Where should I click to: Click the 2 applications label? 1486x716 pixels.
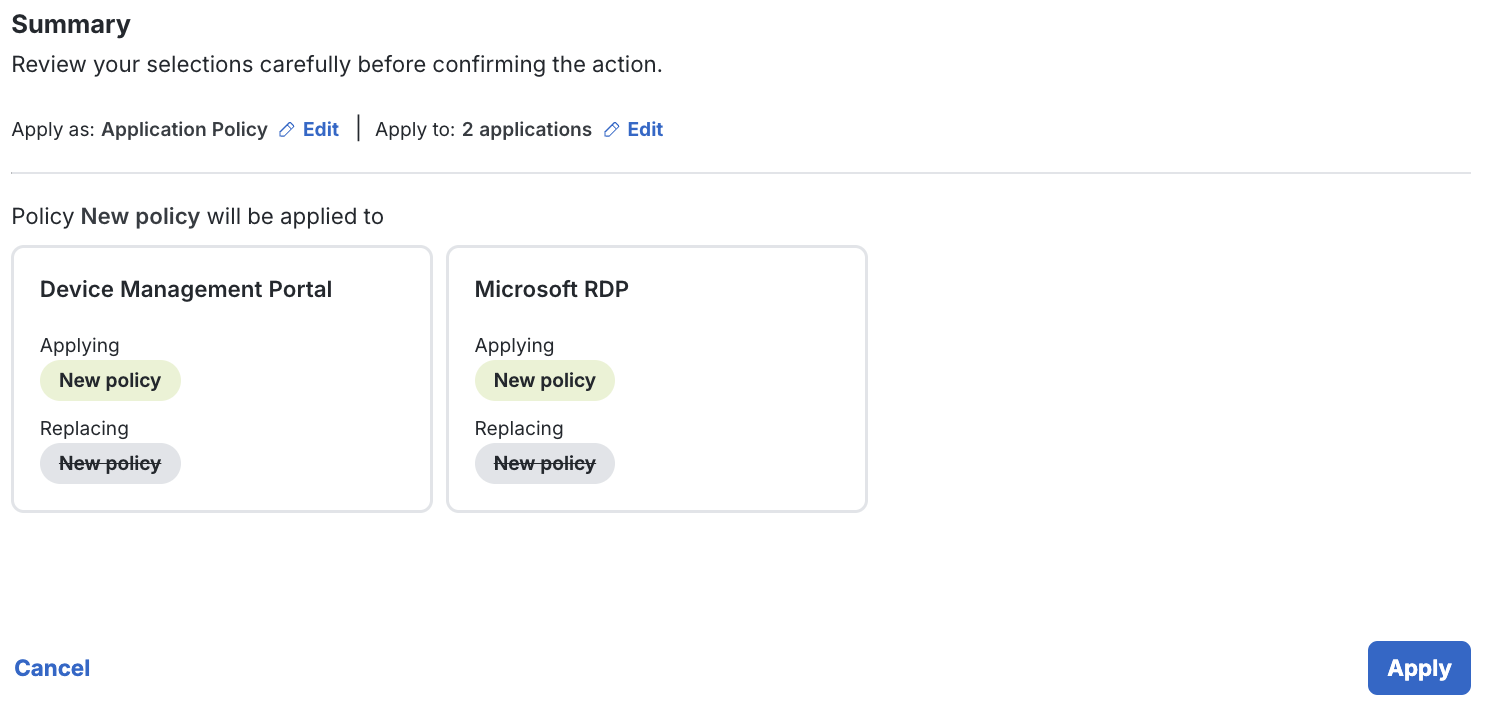[526, 129]
